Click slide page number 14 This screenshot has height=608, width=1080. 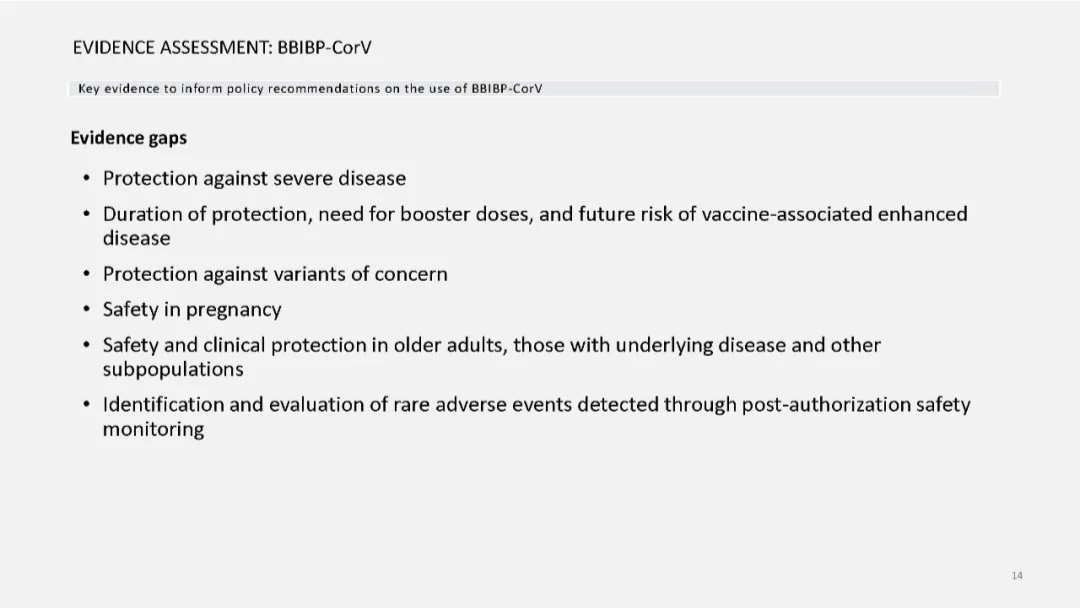tap(1017, 576)
